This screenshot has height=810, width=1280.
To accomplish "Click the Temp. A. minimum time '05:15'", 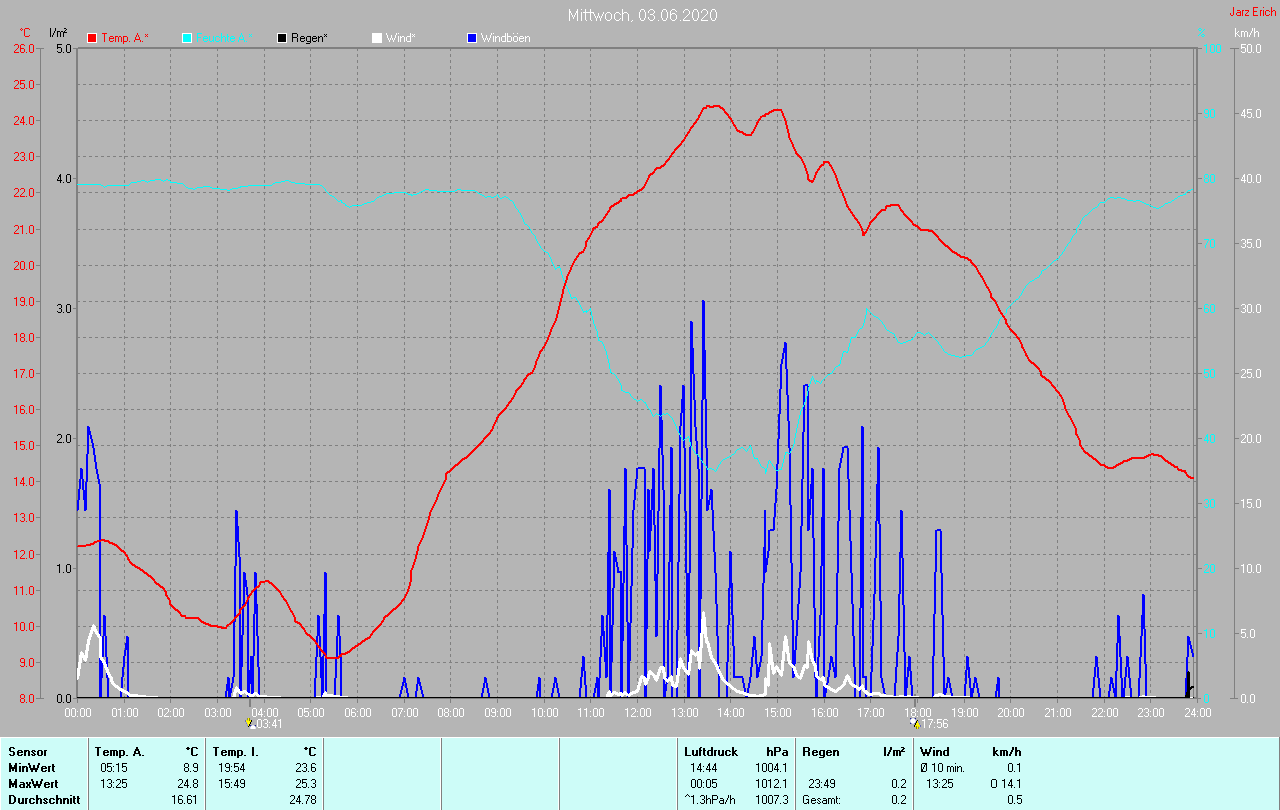I will 113,767.
